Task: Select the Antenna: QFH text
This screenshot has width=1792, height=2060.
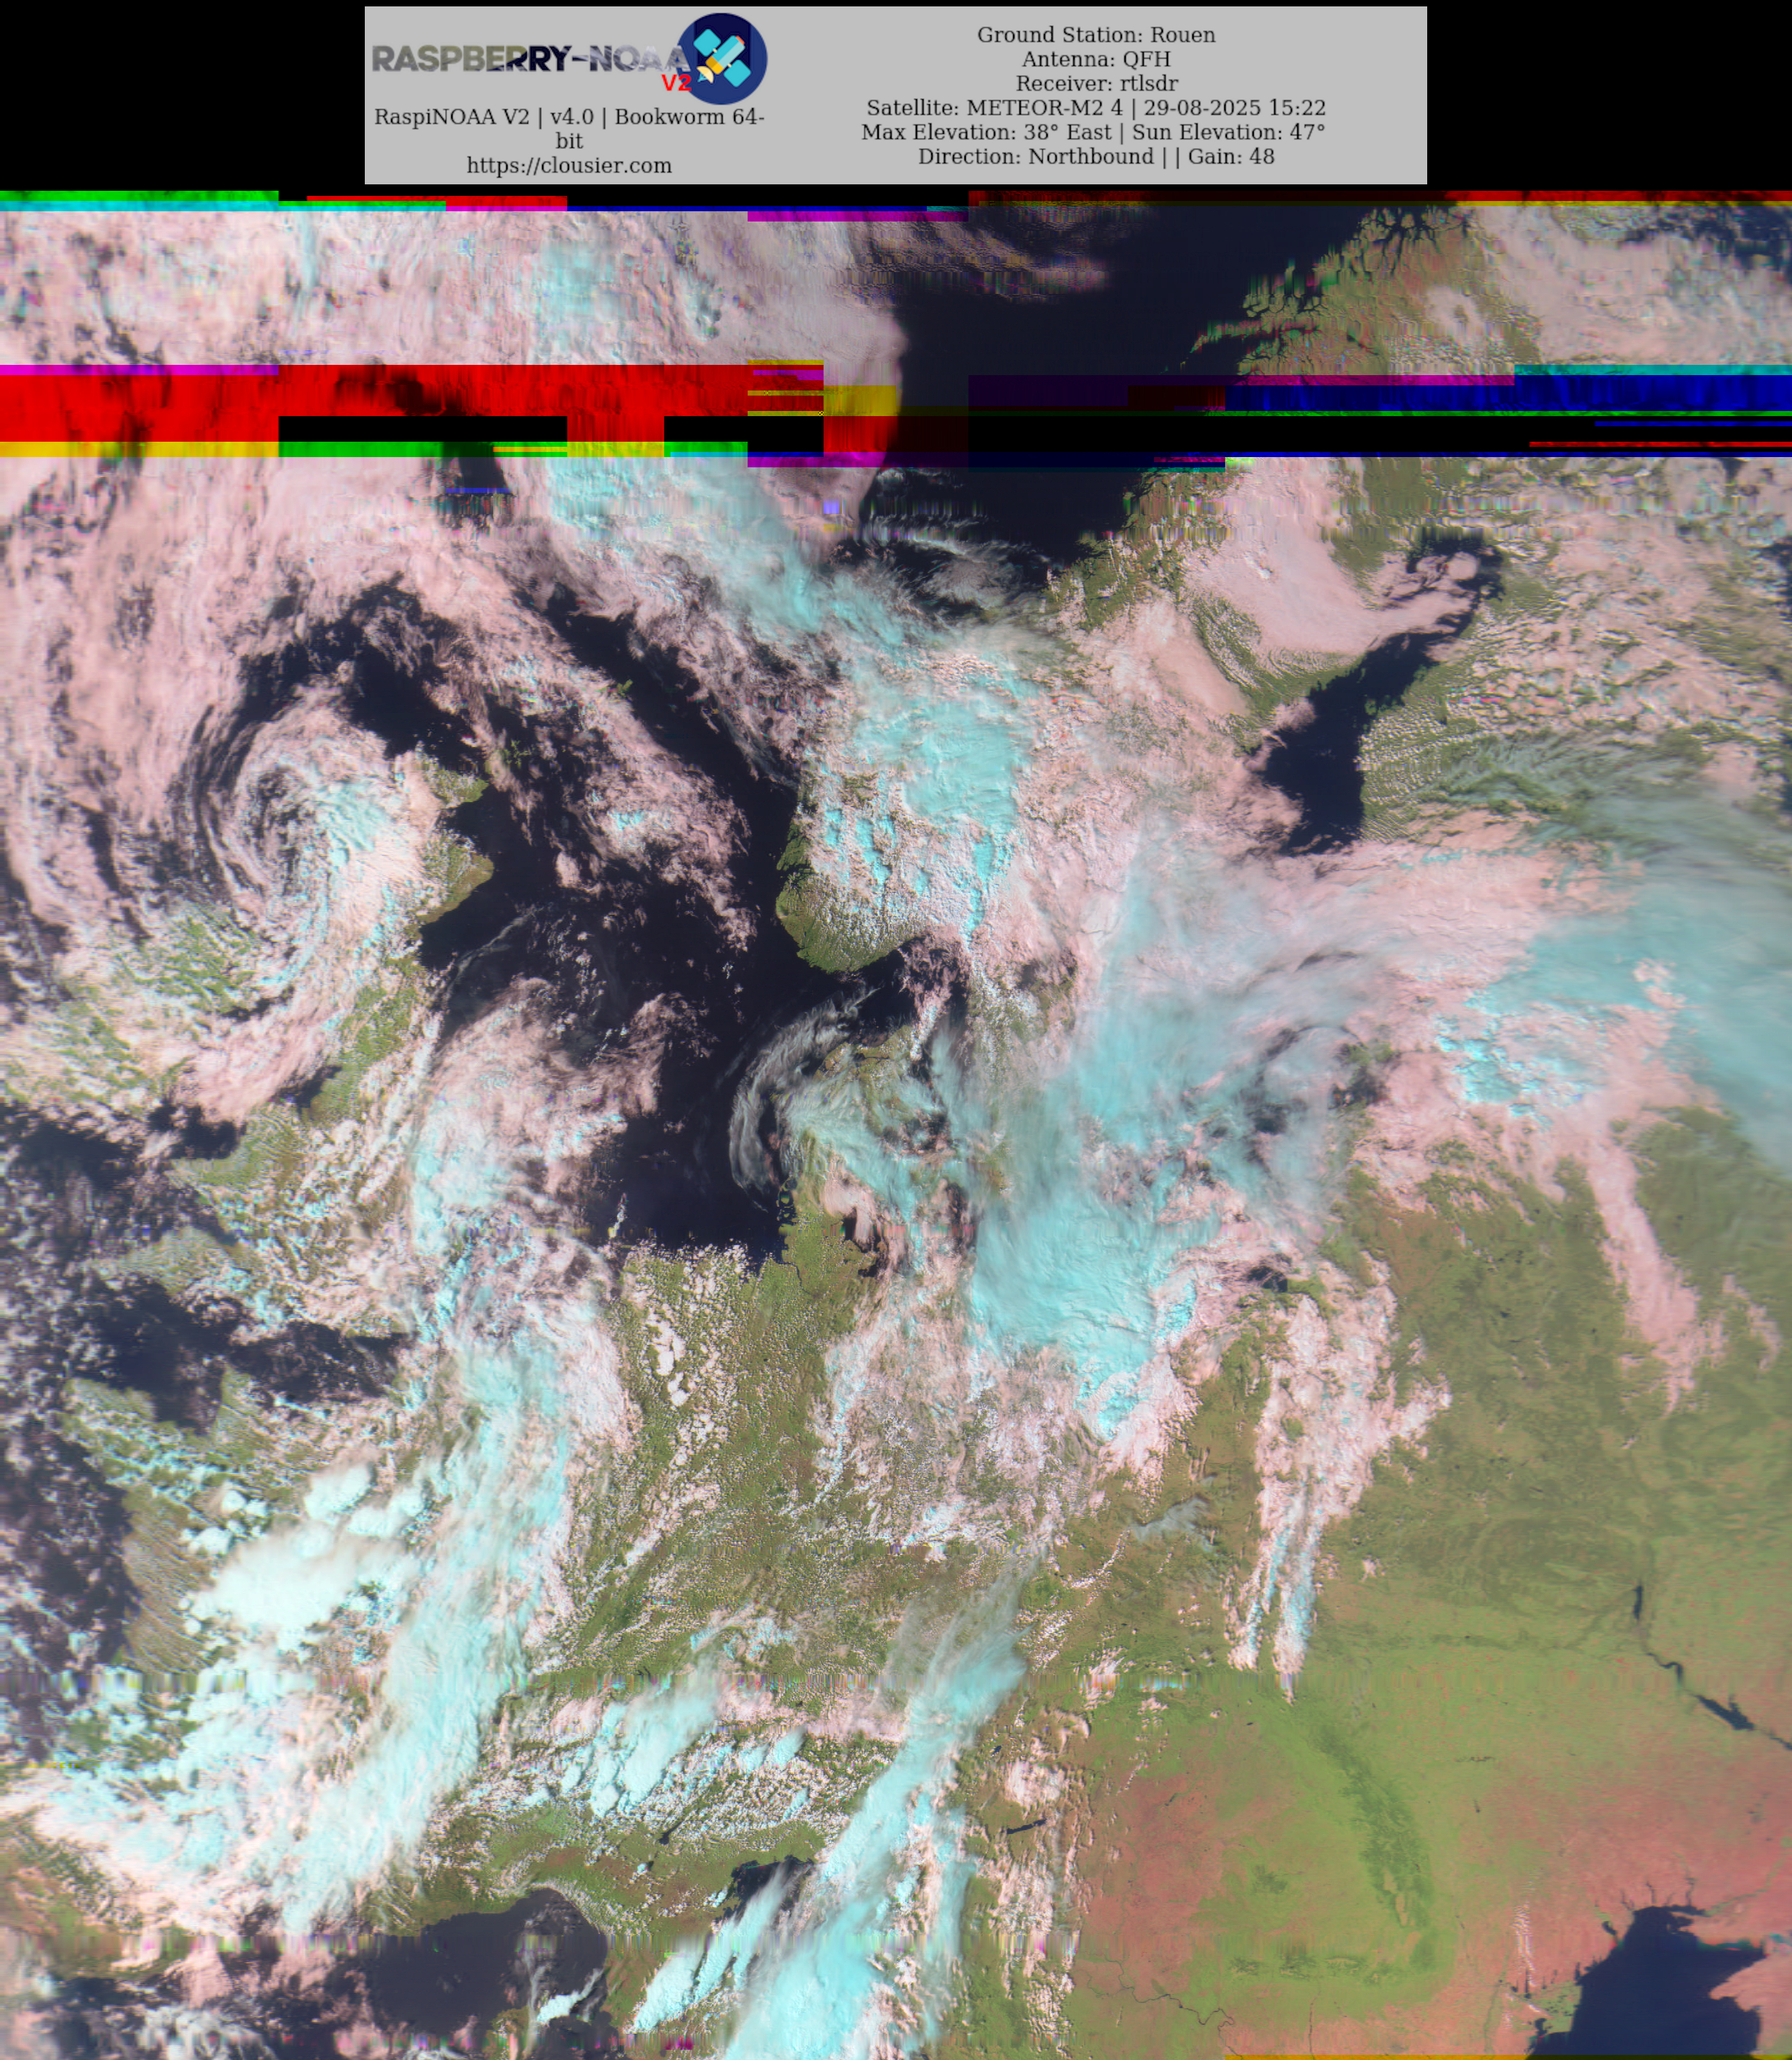Action: (x=1096, y=59)
